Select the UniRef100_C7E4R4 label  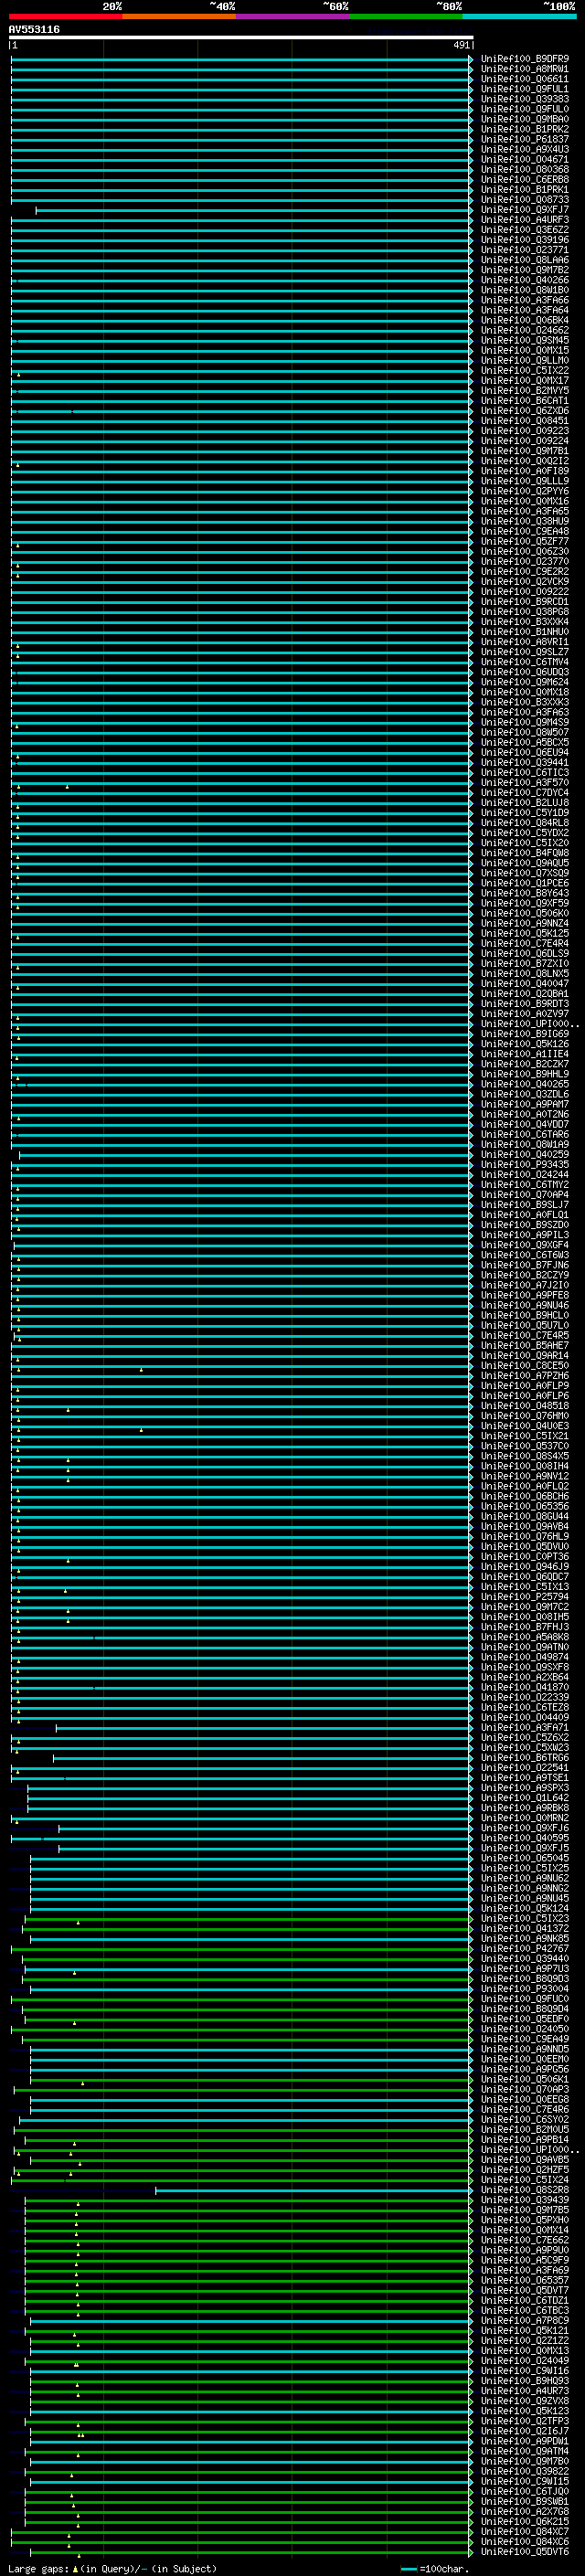coord(524,944)
